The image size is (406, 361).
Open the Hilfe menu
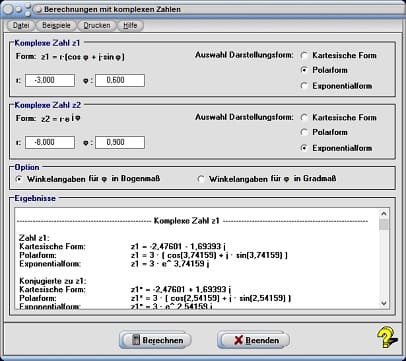[x=130, y=25]
